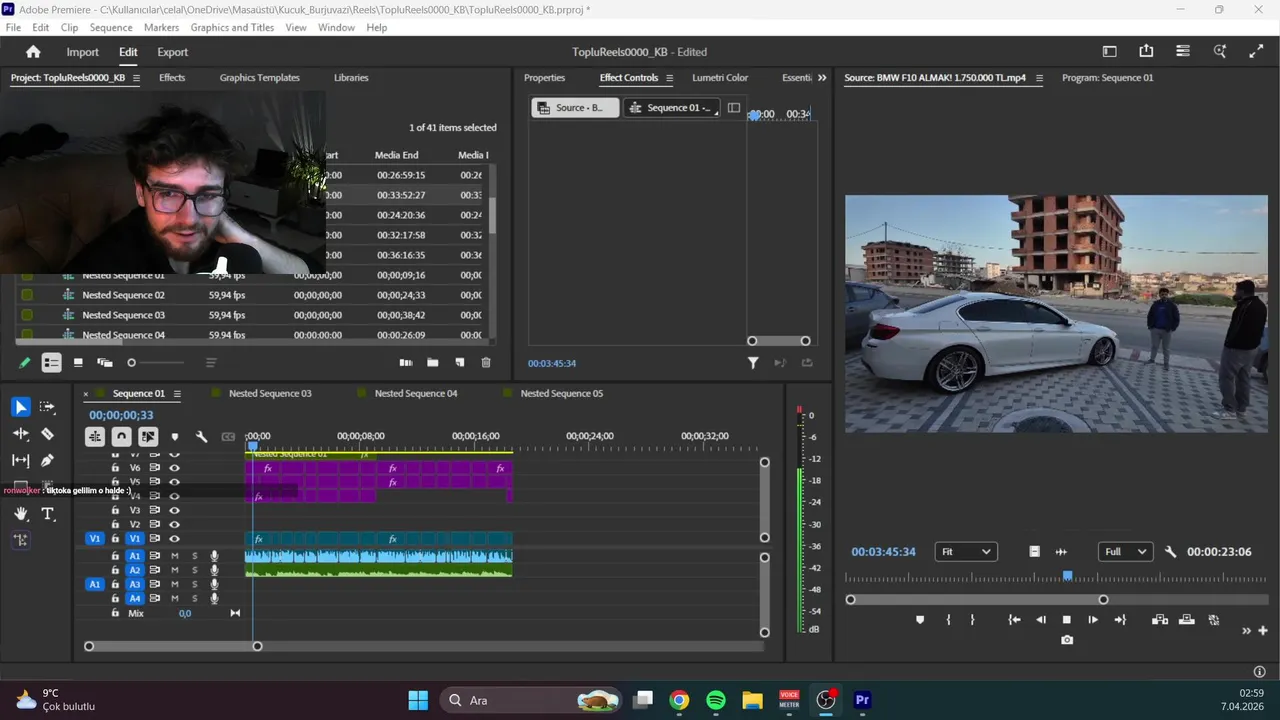Choose the Type tool
The height and width of the screenshot is (720, 1280).
47,514
